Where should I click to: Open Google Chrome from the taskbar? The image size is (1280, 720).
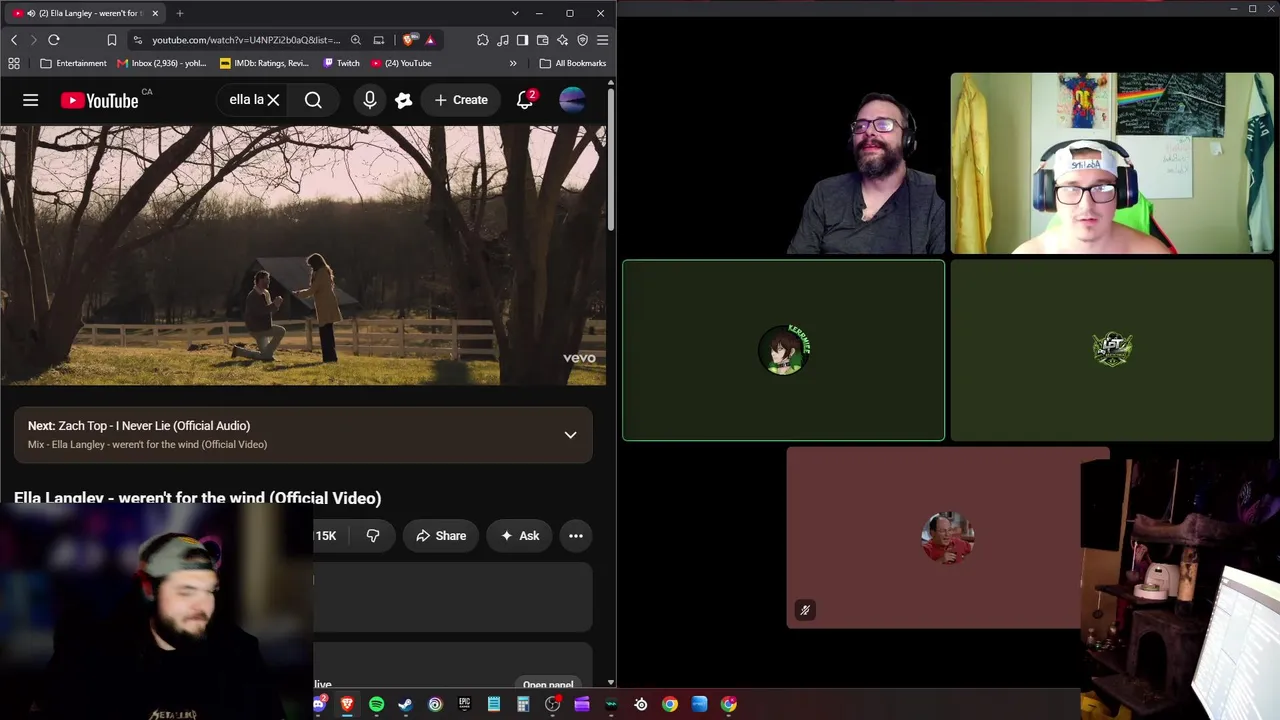tap(670, 704)
